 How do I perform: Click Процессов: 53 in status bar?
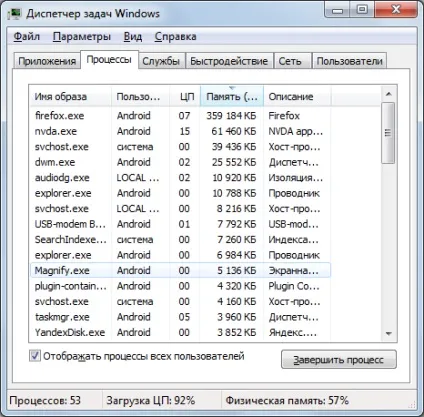(x=45, y=400)
